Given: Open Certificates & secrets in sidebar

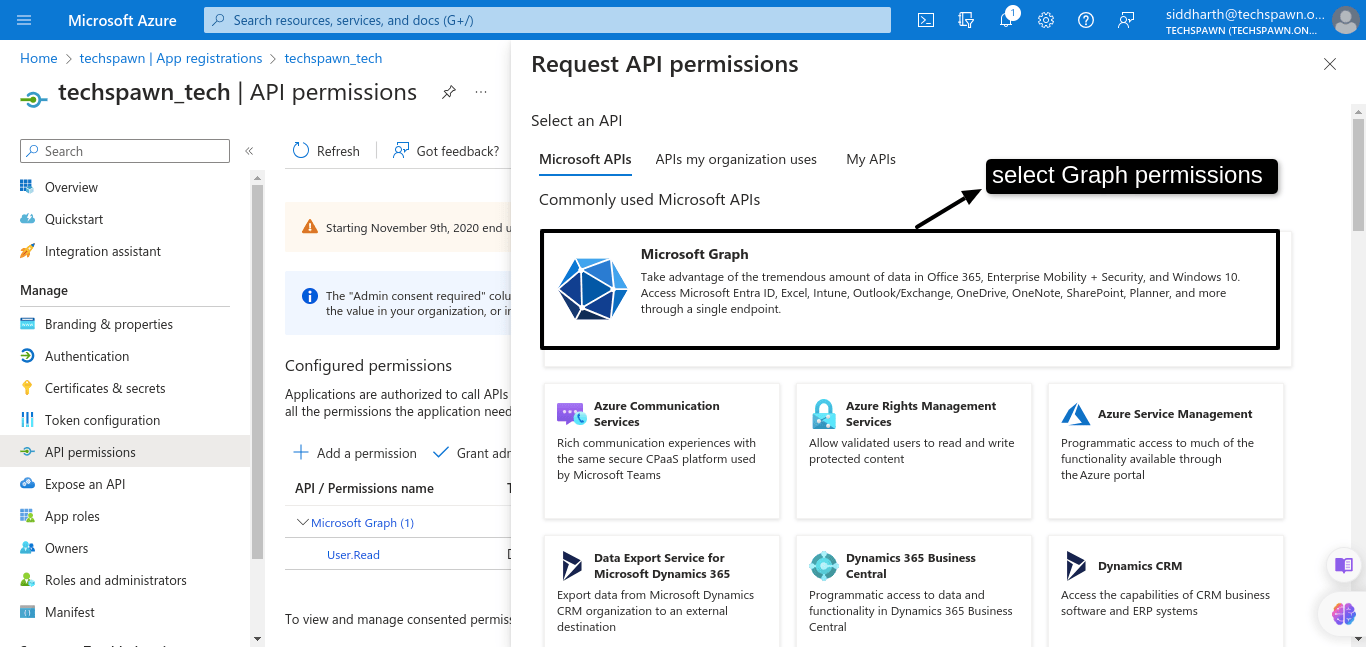Looking at the screenshot, I should point(105,388).
